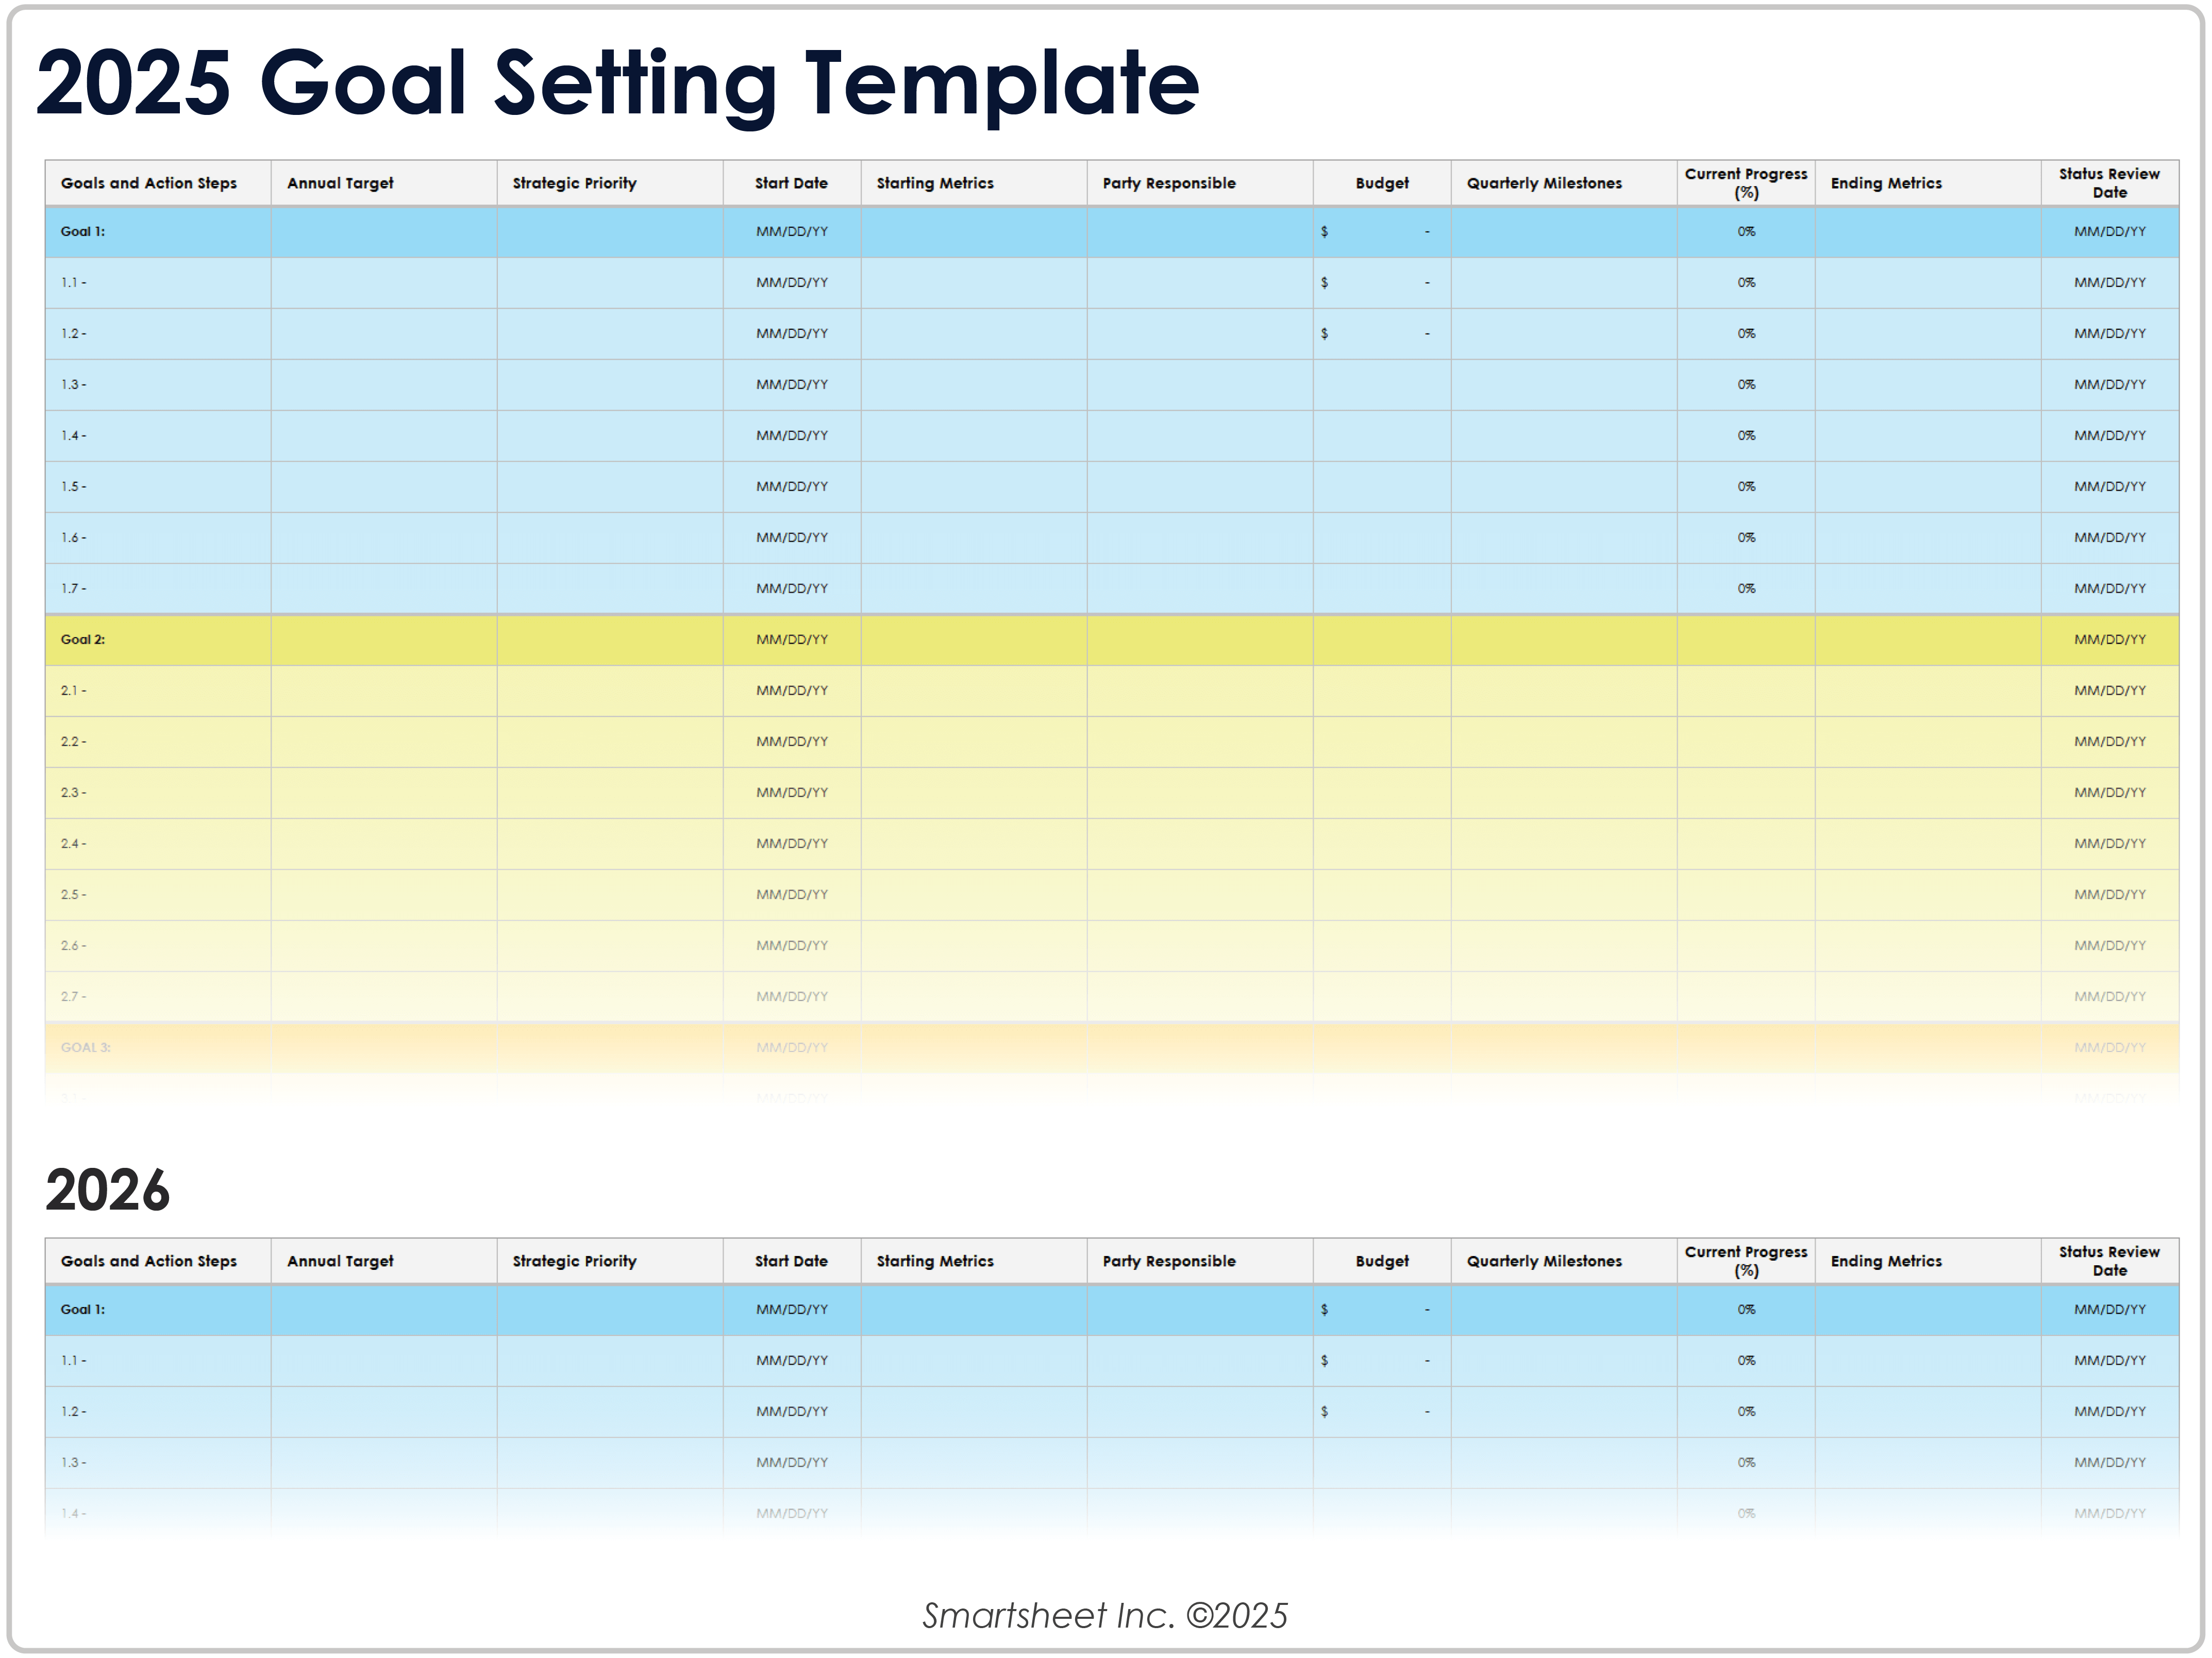The width and height of the screenshot is (2212, 1658).
Task: Click the faded "GOAL 3:" row label
Action: [x=86, y=1048]
